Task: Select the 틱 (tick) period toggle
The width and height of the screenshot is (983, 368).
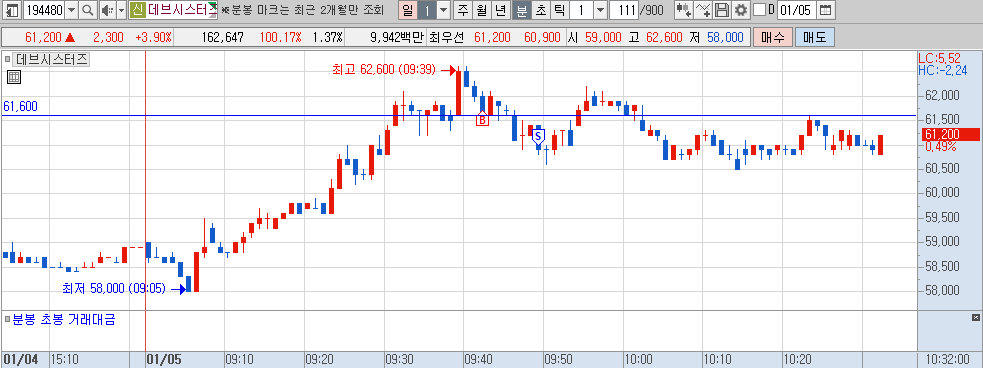Action: (559, 10)
